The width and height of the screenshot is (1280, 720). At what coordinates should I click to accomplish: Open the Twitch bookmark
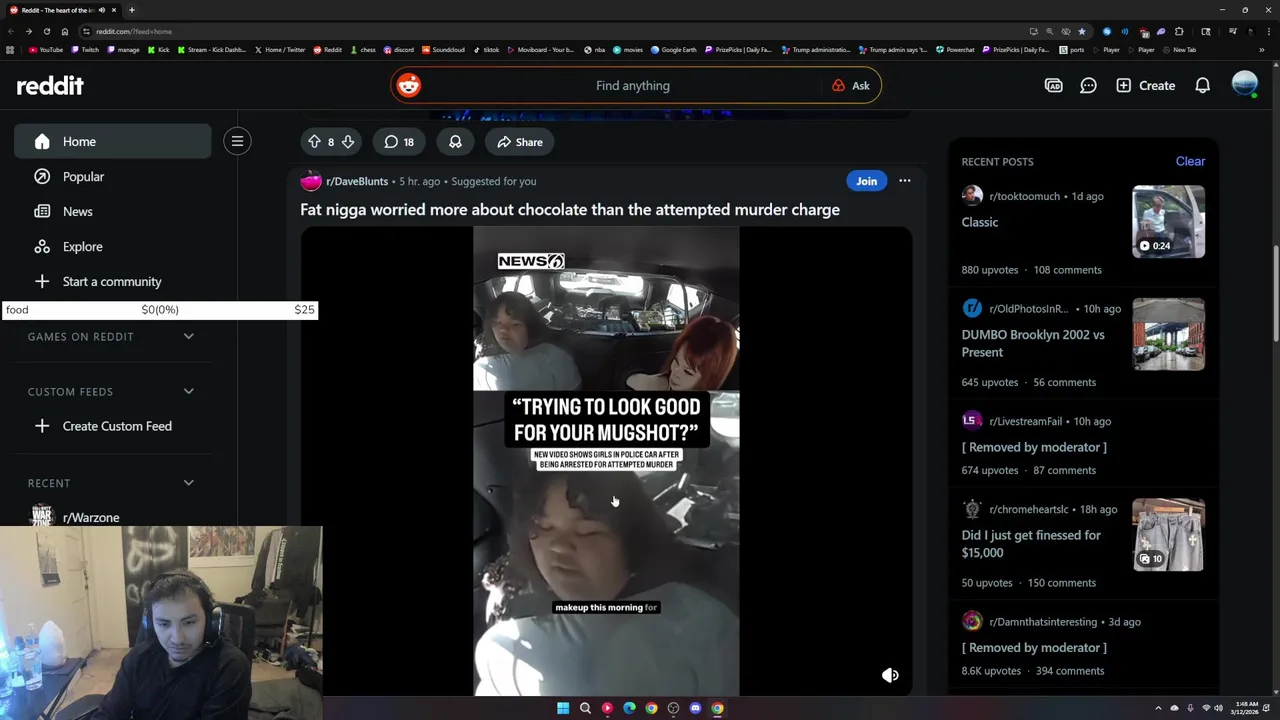point(84,50)
